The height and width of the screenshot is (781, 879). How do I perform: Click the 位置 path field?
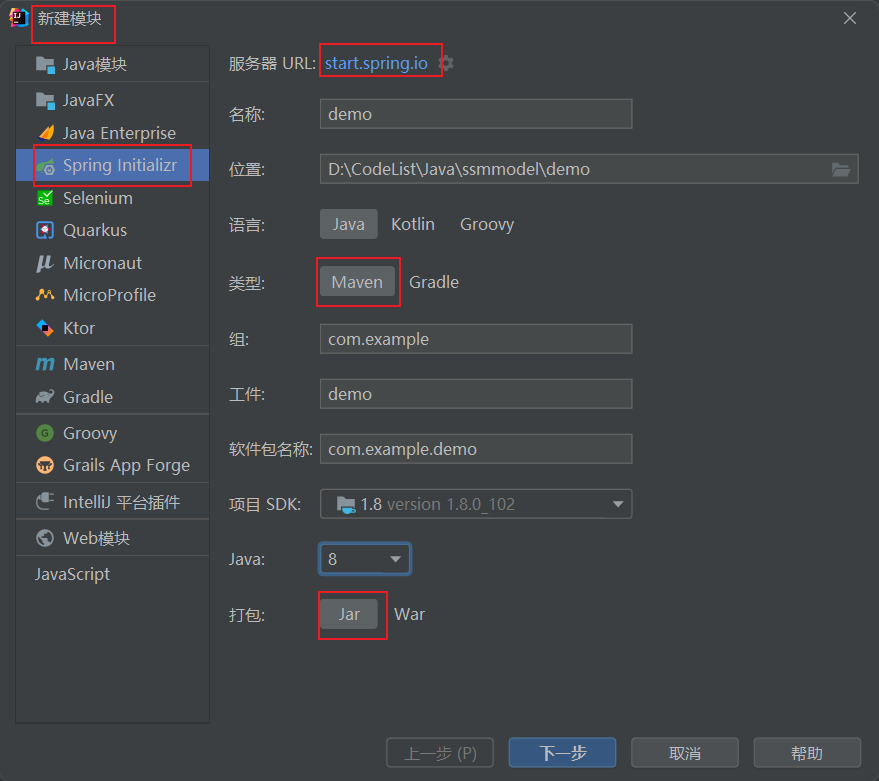click(589, 169)
